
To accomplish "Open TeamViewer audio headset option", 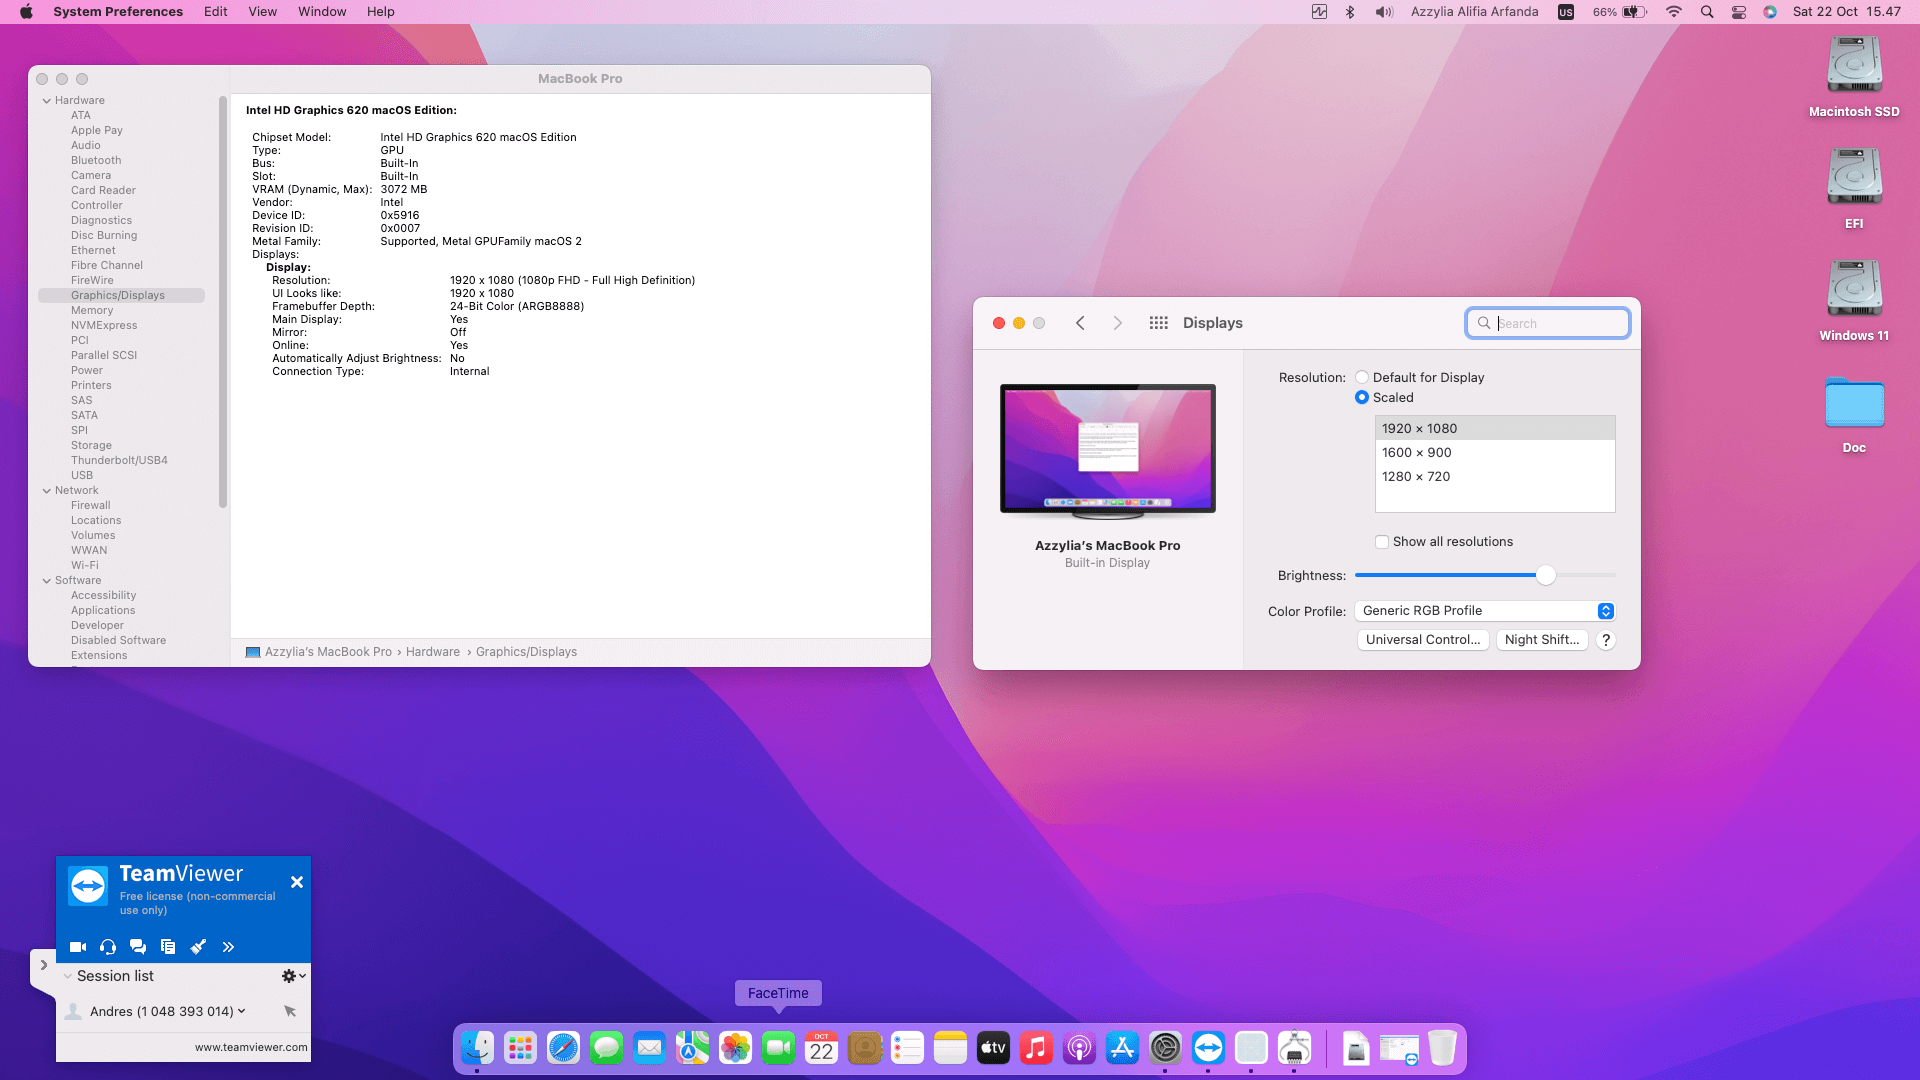I will click(108, 947).
